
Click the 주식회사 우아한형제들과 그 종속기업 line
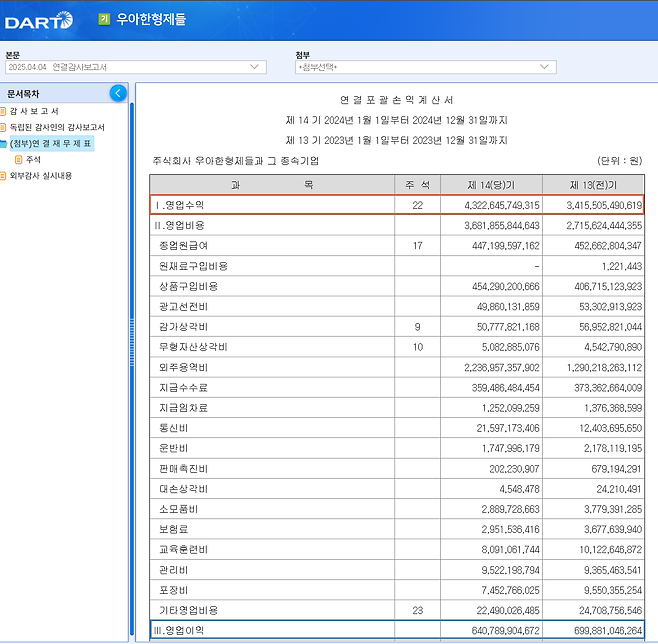(236, 161)
